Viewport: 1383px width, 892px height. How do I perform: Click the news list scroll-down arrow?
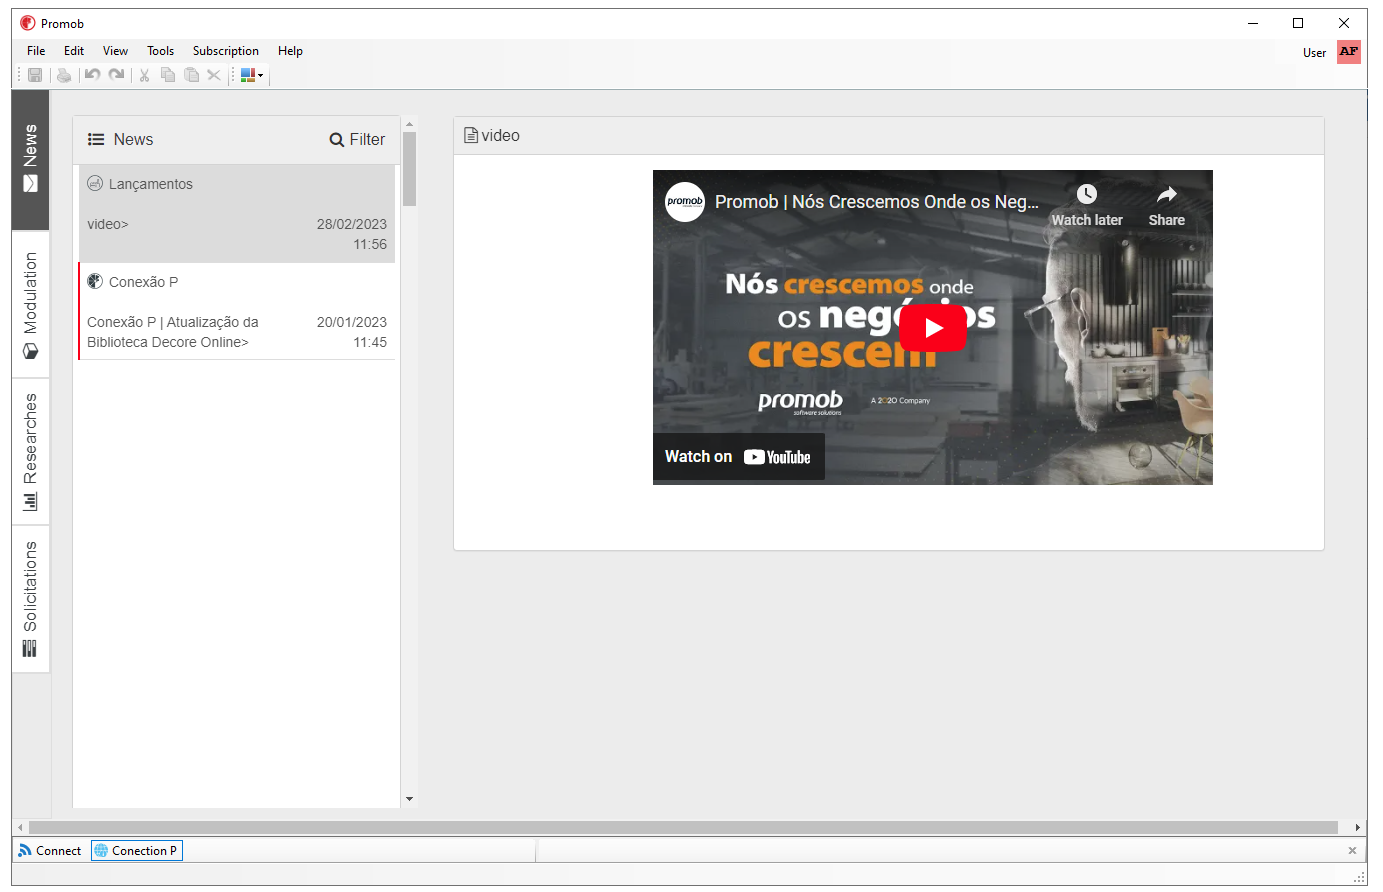tap(409, 799)
